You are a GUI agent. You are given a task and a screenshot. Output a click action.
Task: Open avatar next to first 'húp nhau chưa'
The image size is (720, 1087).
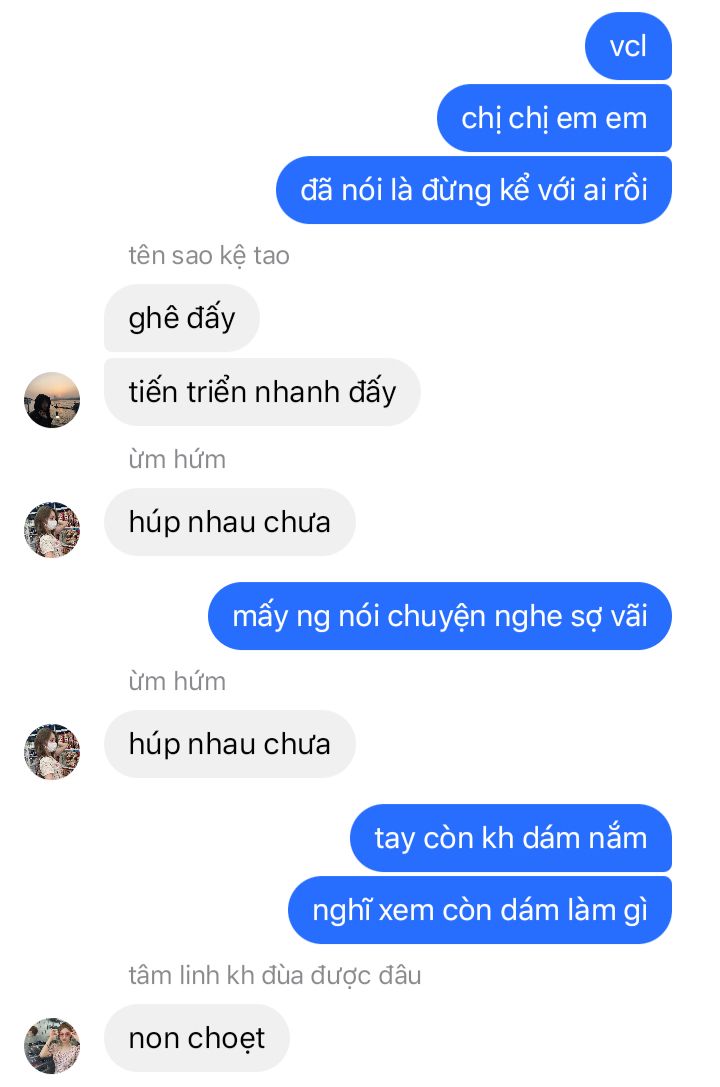coord(52,530)
